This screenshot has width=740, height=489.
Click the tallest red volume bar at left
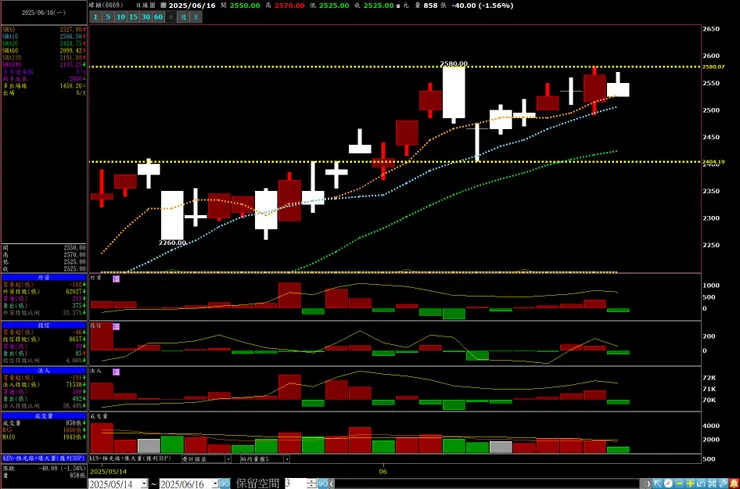pyautogui.click(x=102, y=438)
